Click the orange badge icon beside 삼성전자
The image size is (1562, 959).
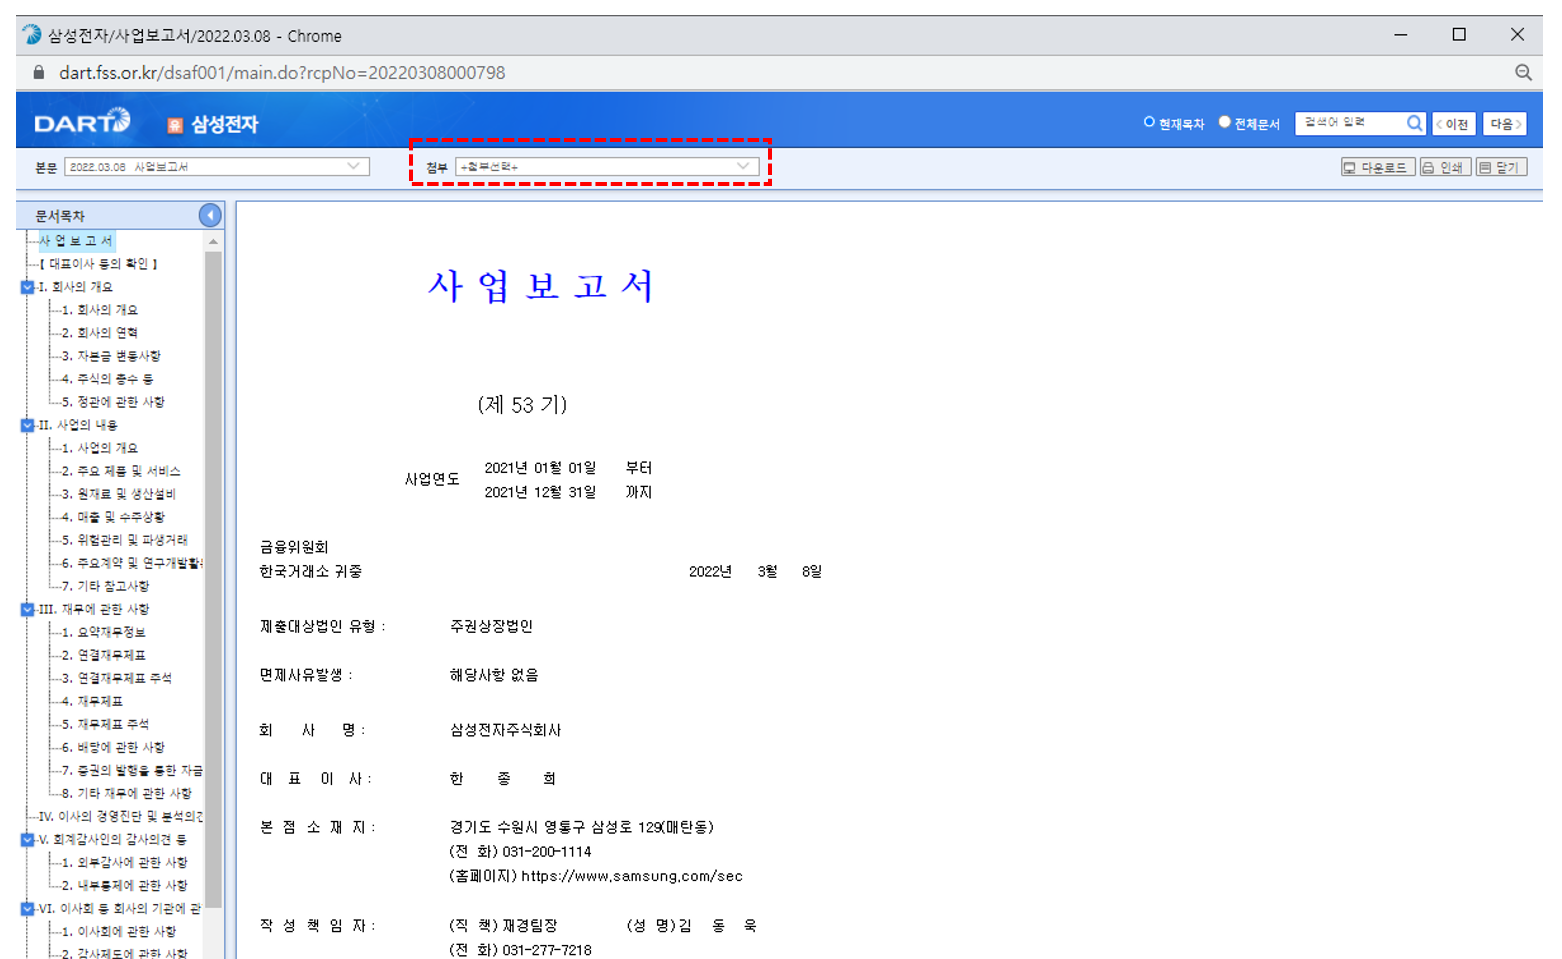175,125
